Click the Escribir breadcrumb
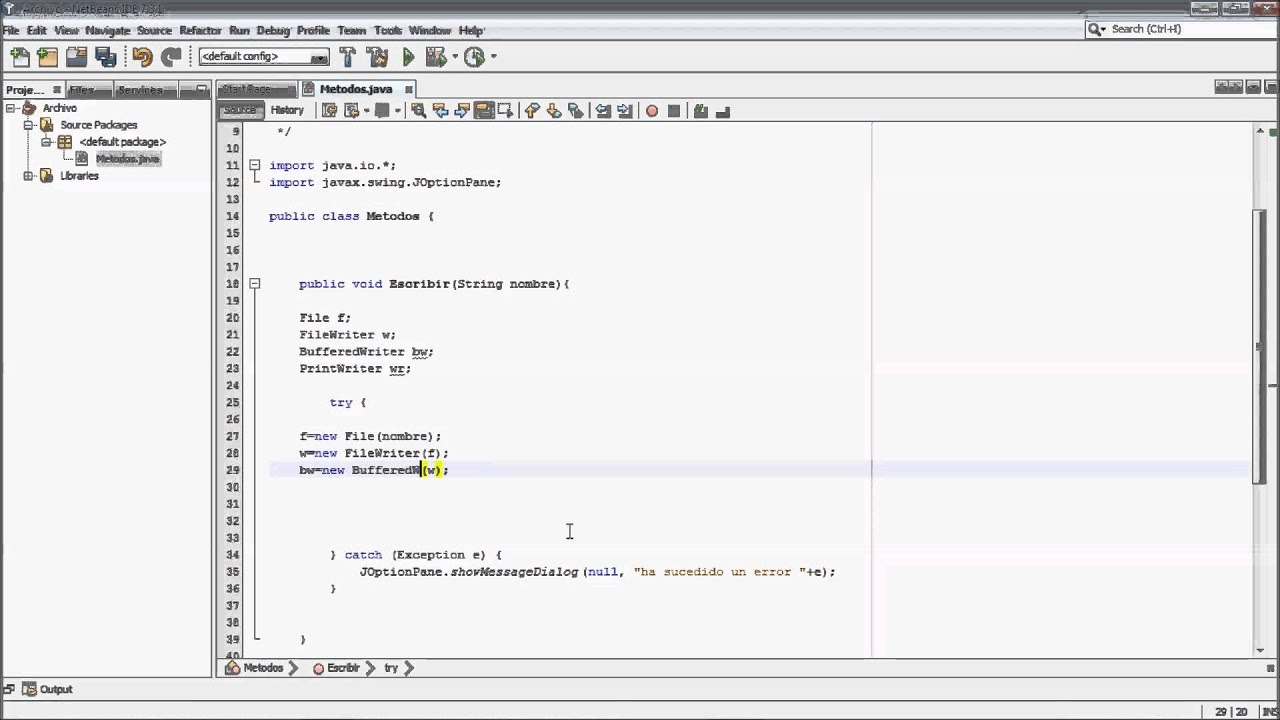The width and height of the screenshot is (1280, 720). tap(343, 668)
